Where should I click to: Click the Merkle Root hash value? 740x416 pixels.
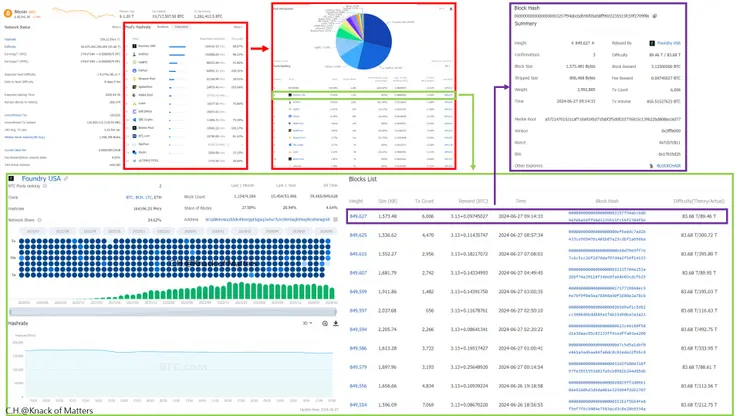pyautogui.click(x=613, y=119)
